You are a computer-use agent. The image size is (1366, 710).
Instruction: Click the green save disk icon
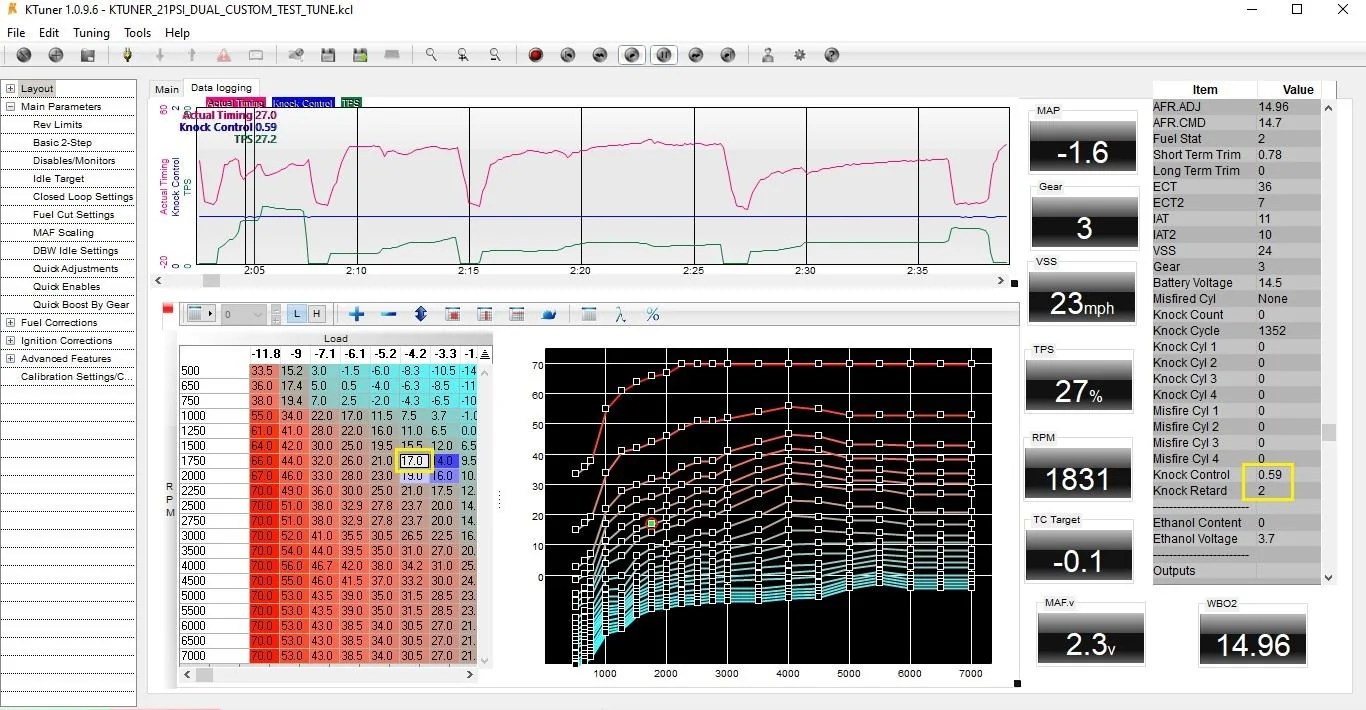coord(360,55)
